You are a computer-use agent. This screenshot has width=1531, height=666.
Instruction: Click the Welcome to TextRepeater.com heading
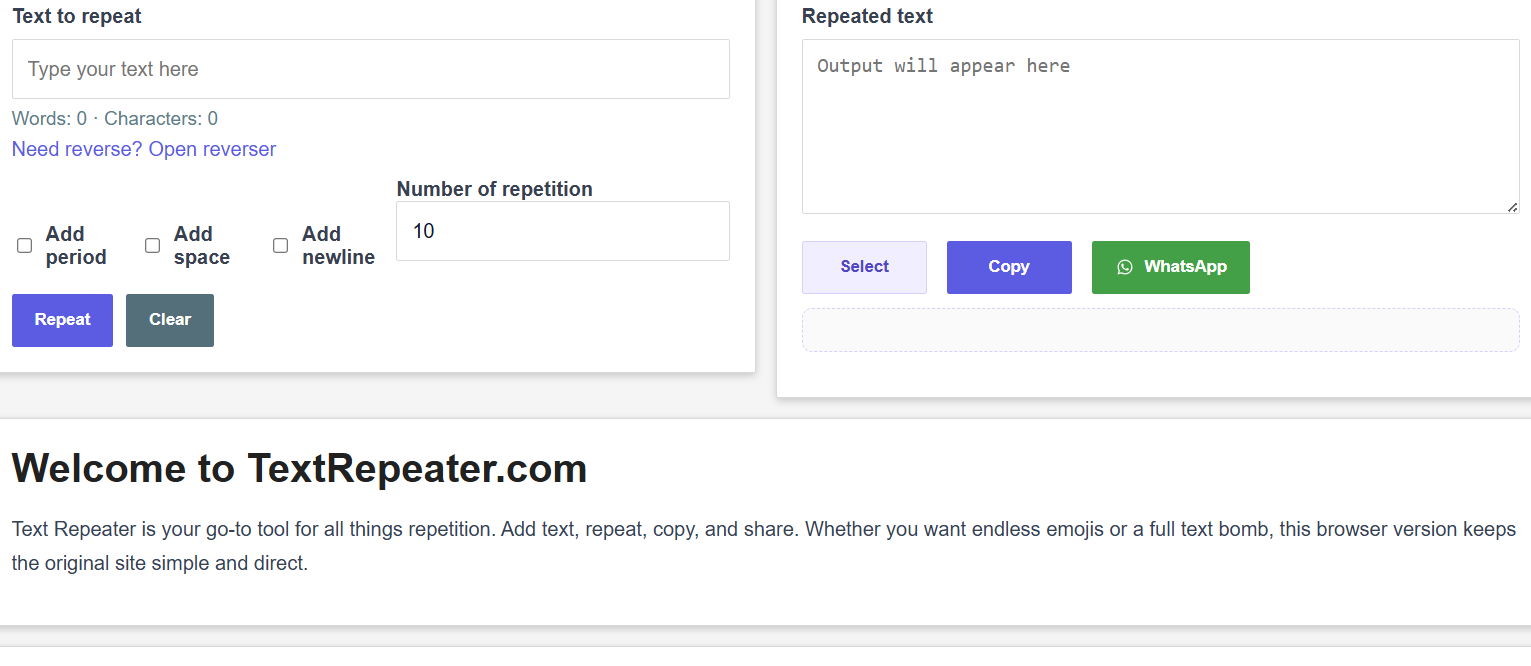click(x=299, y=468)
